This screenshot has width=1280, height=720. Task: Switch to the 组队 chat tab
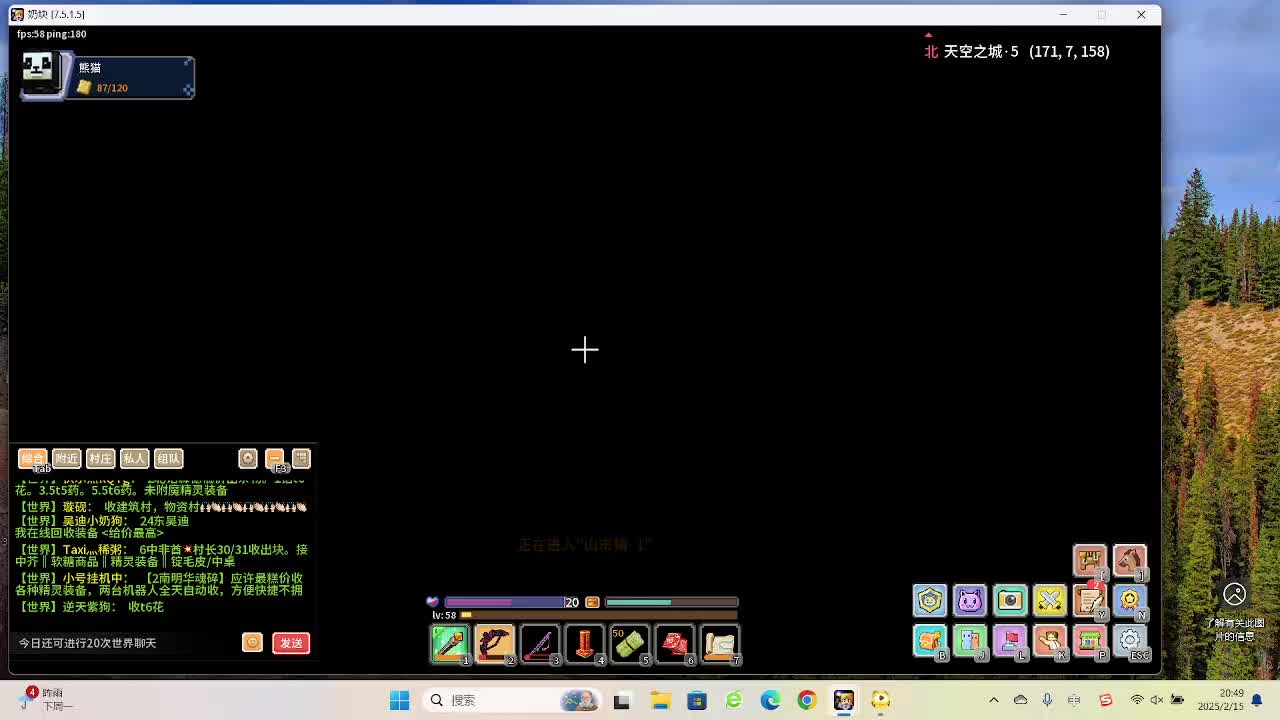168,458
